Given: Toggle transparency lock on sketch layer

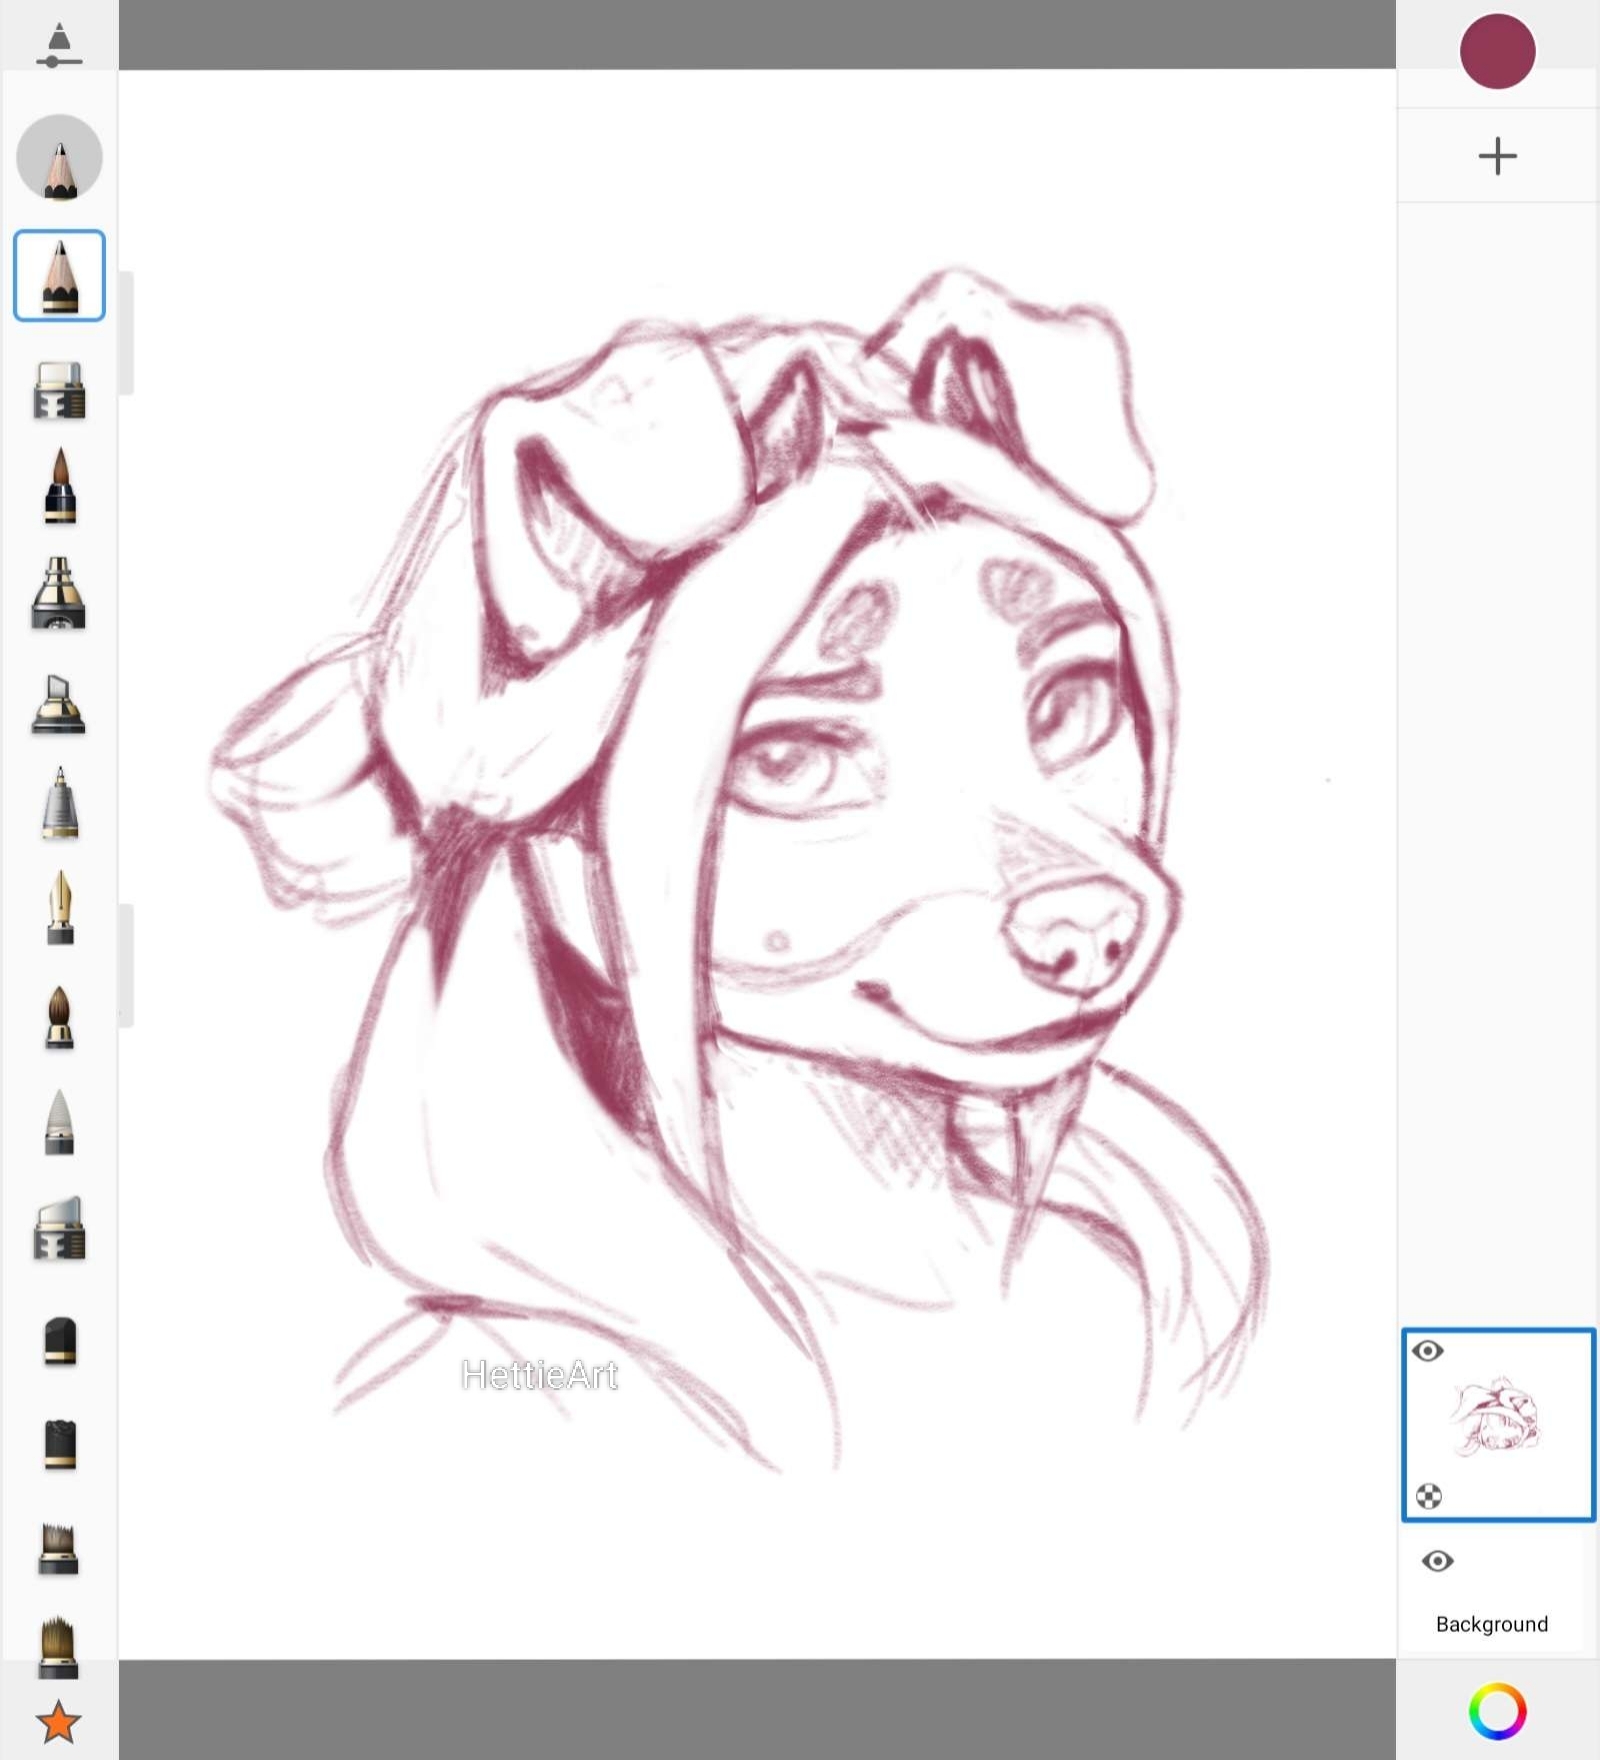Looking at the screenshot, I should 1429,1496.
